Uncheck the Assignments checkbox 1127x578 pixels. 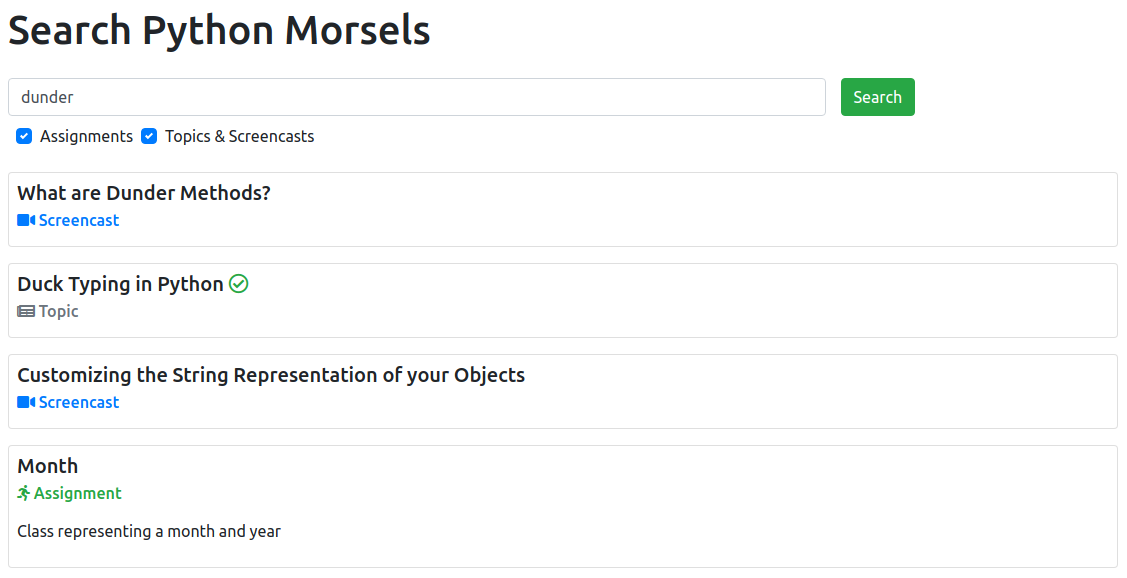tap(24, 137)
